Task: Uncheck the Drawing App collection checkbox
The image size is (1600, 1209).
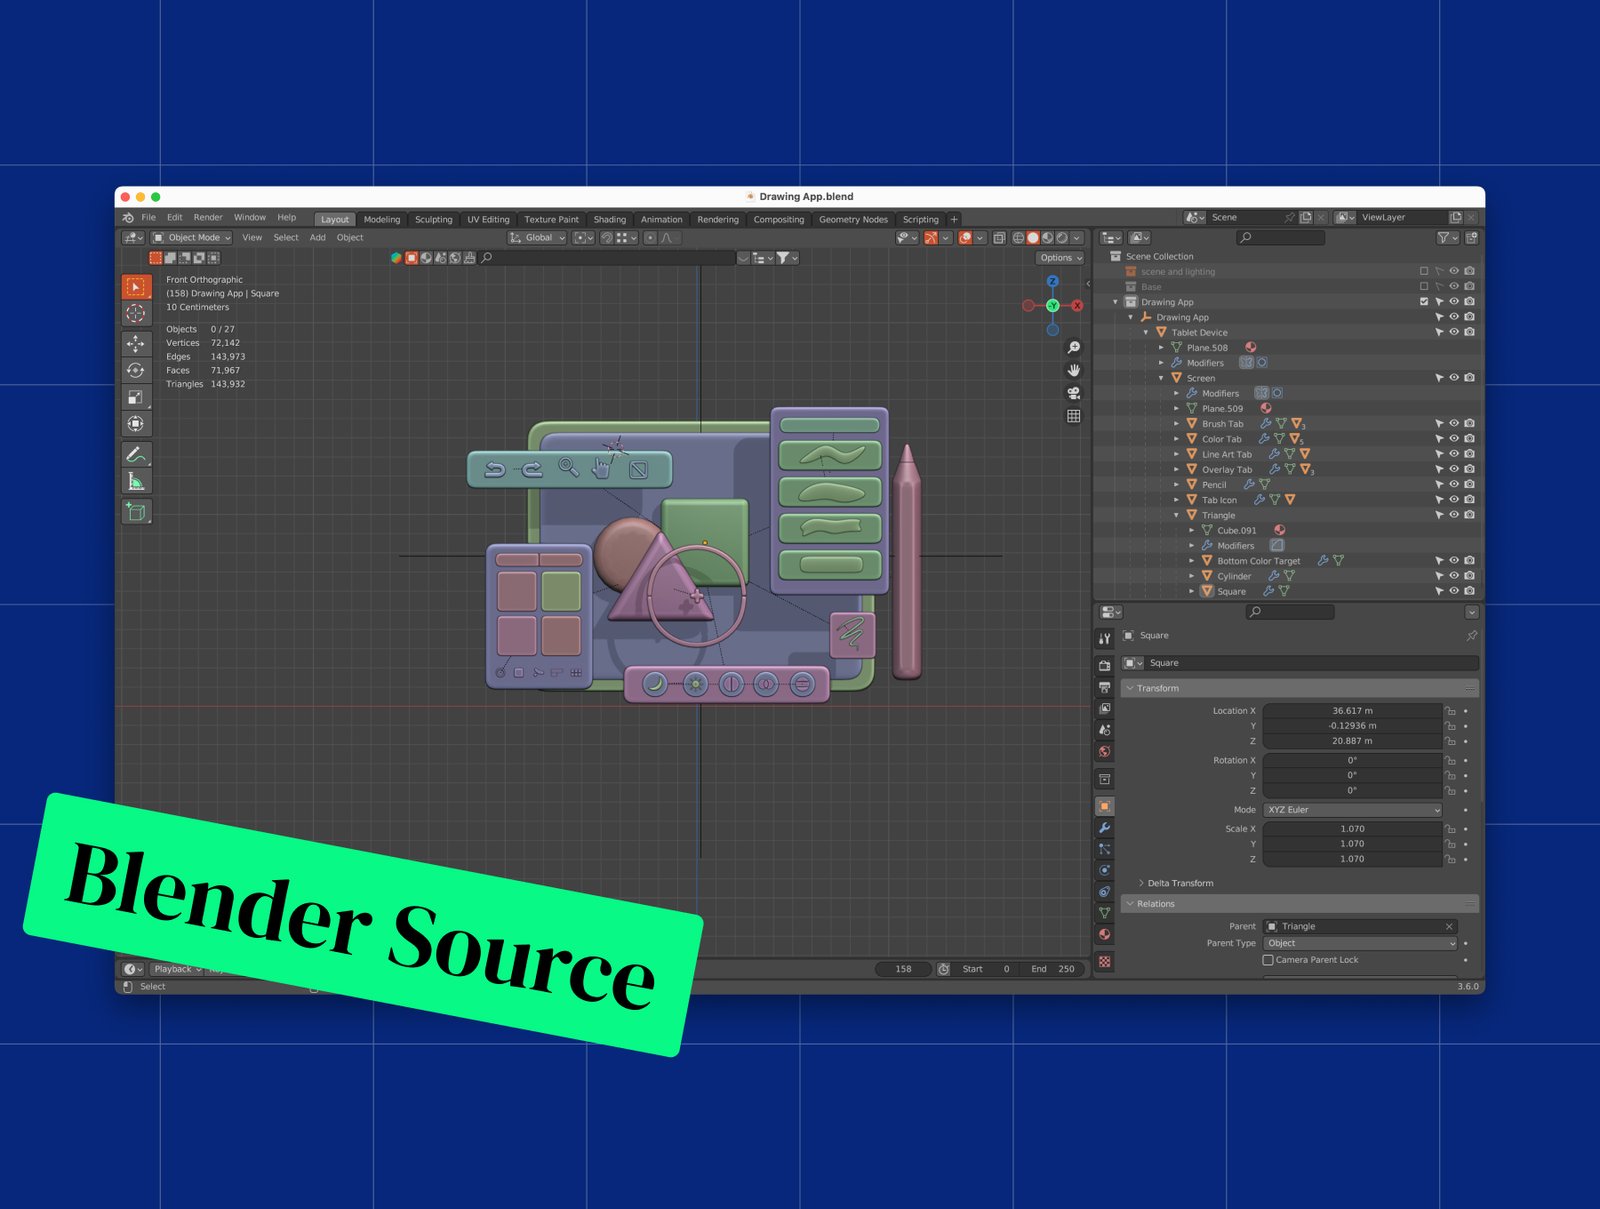Action: (1424, 302)
